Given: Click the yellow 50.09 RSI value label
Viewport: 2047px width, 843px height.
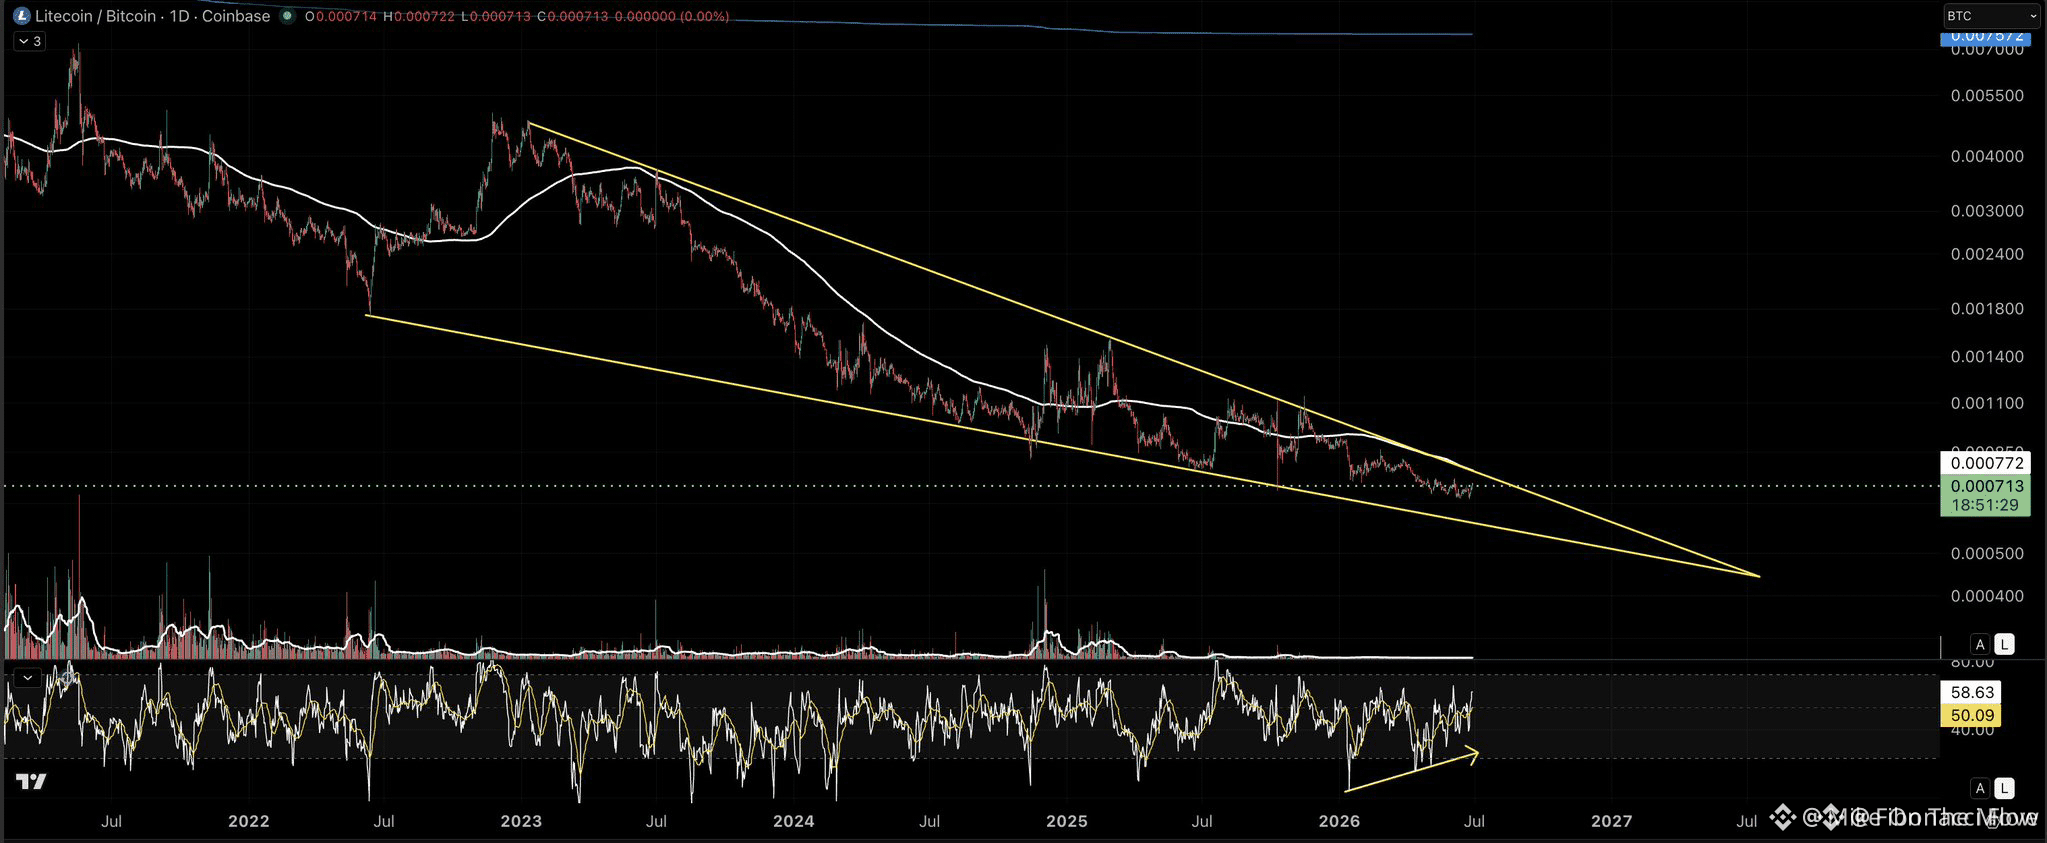Looking at the screenshot, I should (1970, 715).
